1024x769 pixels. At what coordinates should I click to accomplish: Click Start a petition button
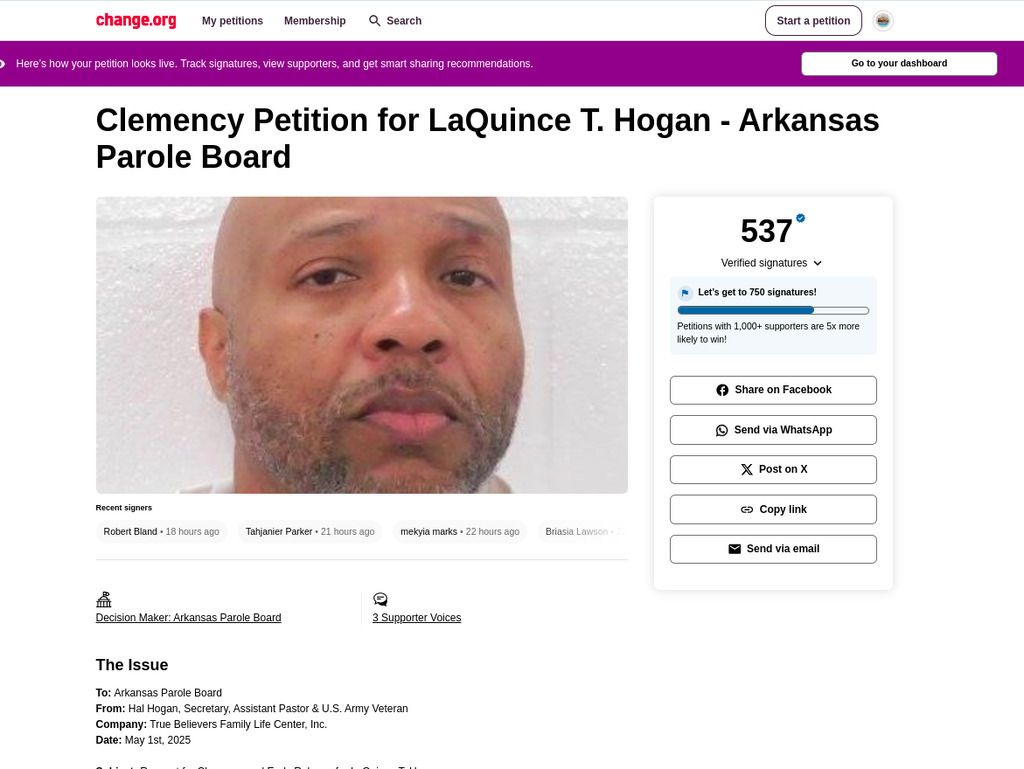point(813,21)
